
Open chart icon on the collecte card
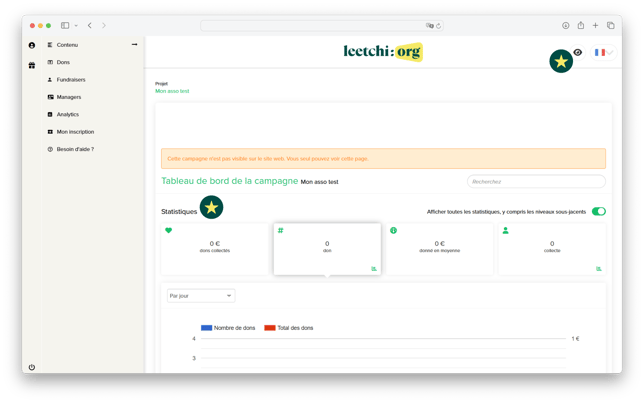click(x=599, y=269)
